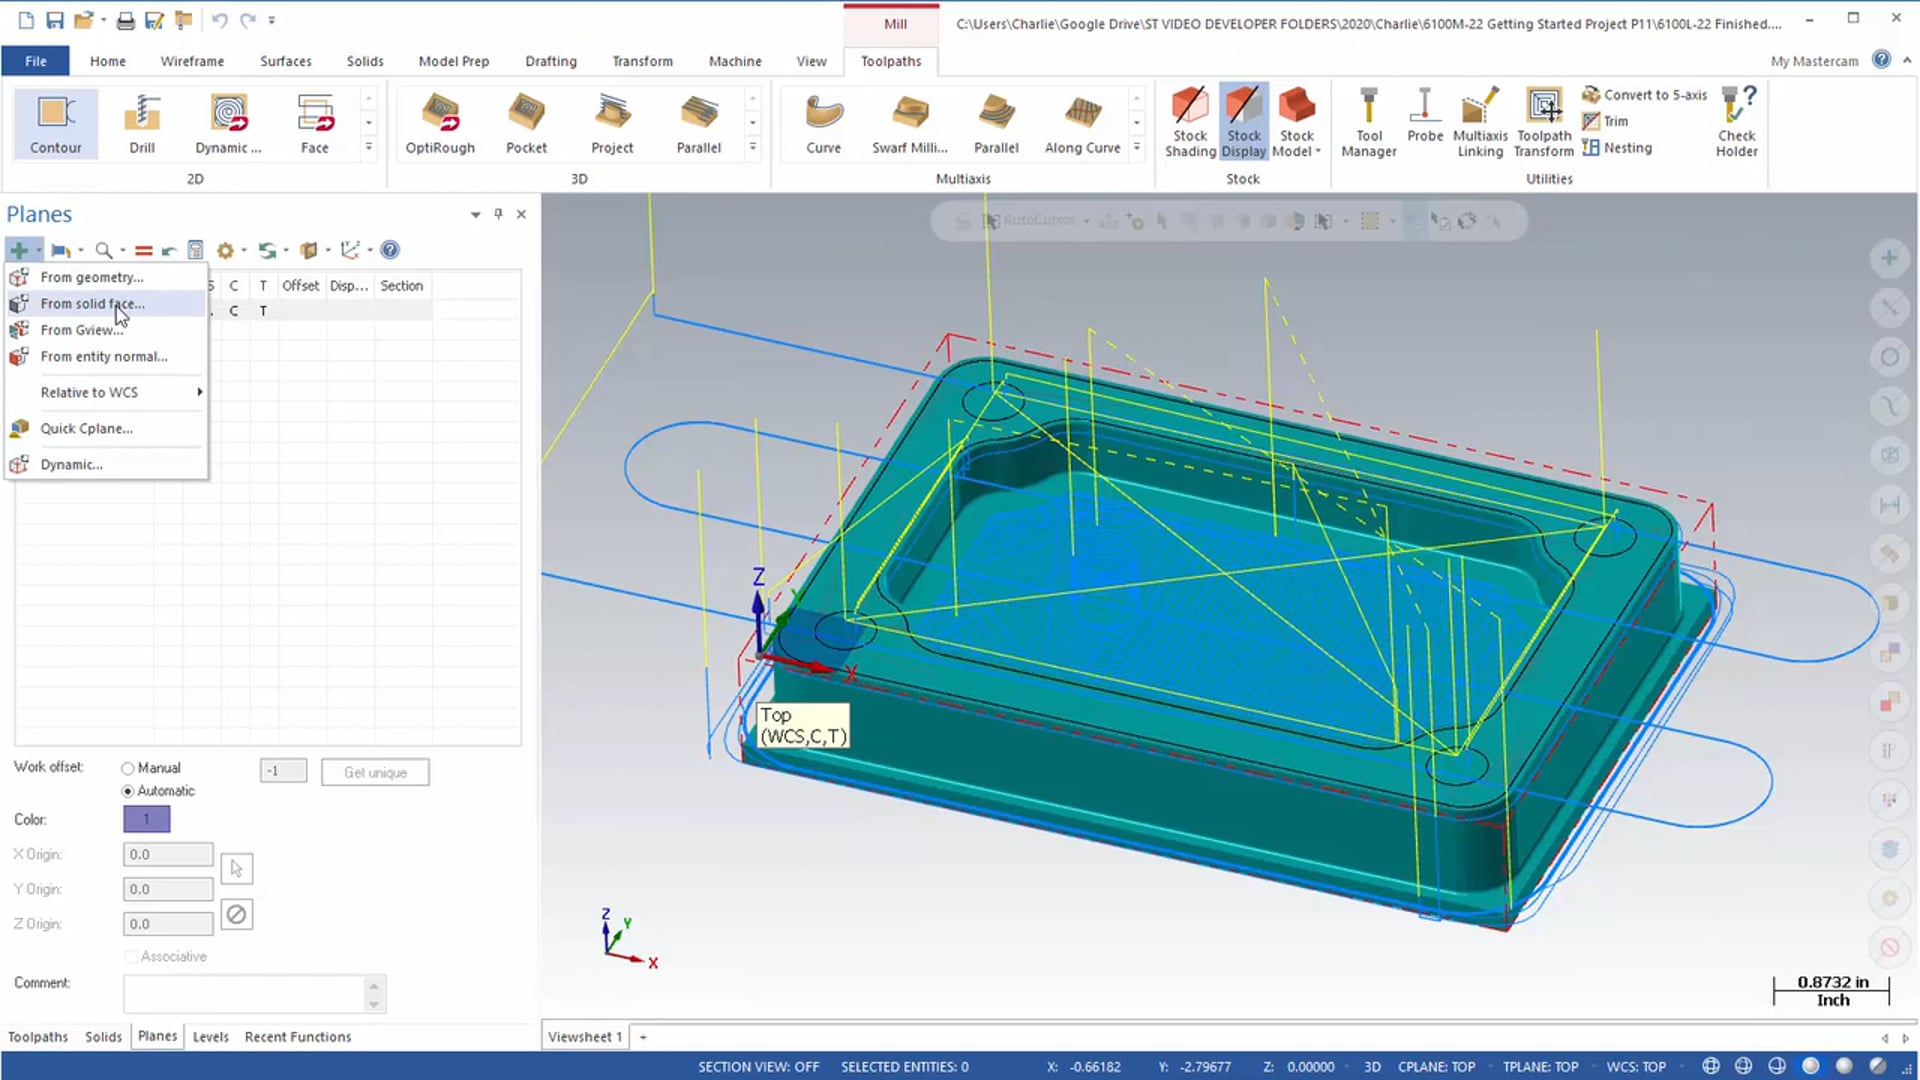
Task: Open the Toolpaths tab at bottom
Action: pos(37,1036)
